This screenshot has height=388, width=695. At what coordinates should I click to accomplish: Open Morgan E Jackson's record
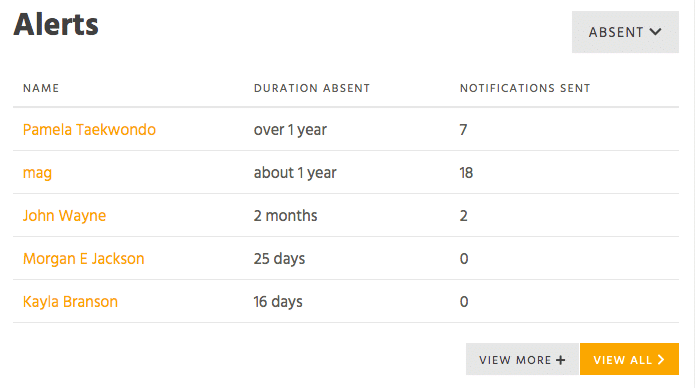click(83, 259)
